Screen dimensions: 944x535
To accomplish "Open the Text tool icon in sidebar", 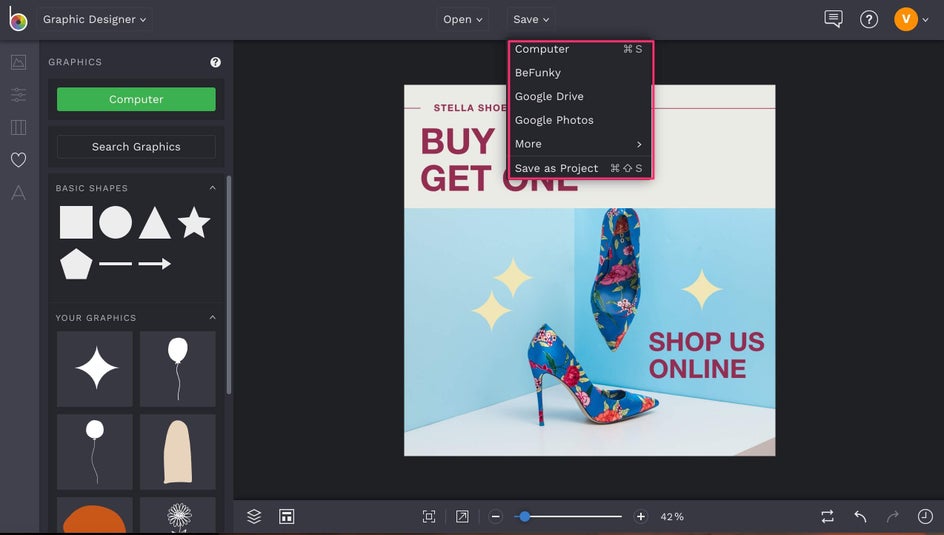I will point(18,192).
